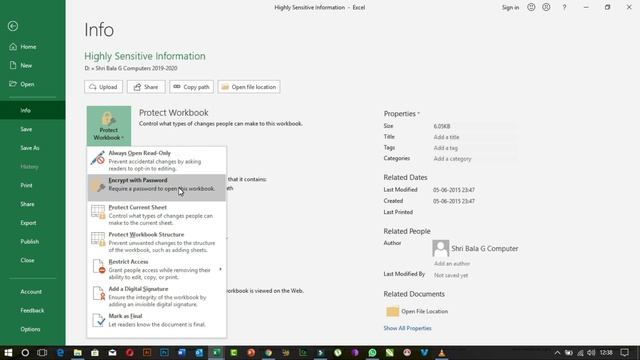This screenshot has width=640, height=360.
Task: Click the Always Open Read-Only pencil icon
Action: 98,158
